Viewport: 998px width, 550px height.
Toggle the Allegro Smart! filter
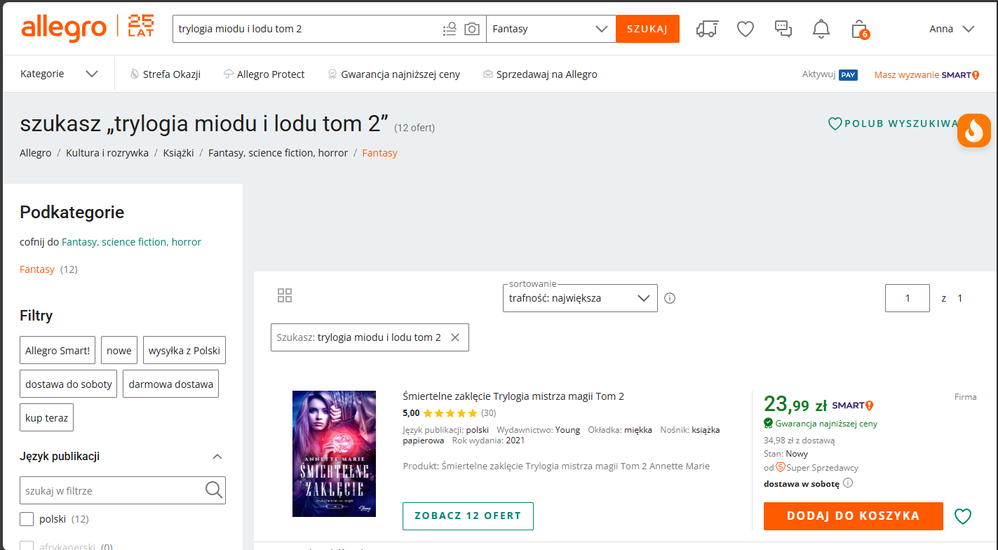click(x=58, y=350)
